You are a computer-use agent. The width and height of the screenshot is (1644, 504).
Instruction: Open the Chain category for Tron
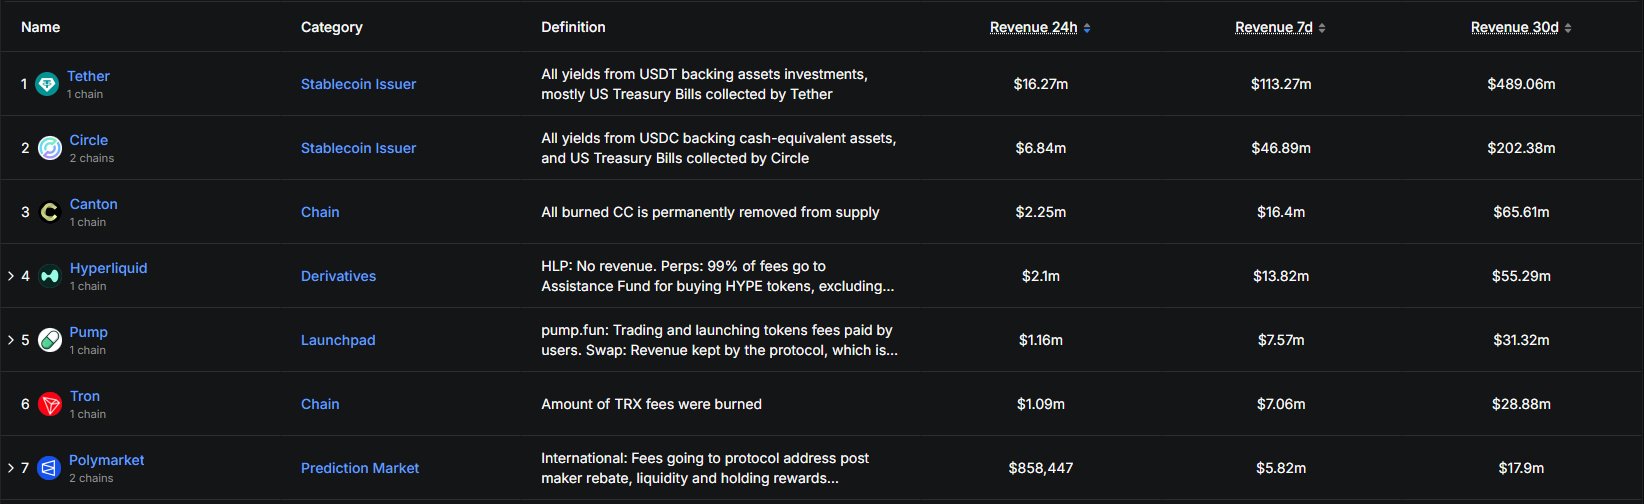point(320,404)
